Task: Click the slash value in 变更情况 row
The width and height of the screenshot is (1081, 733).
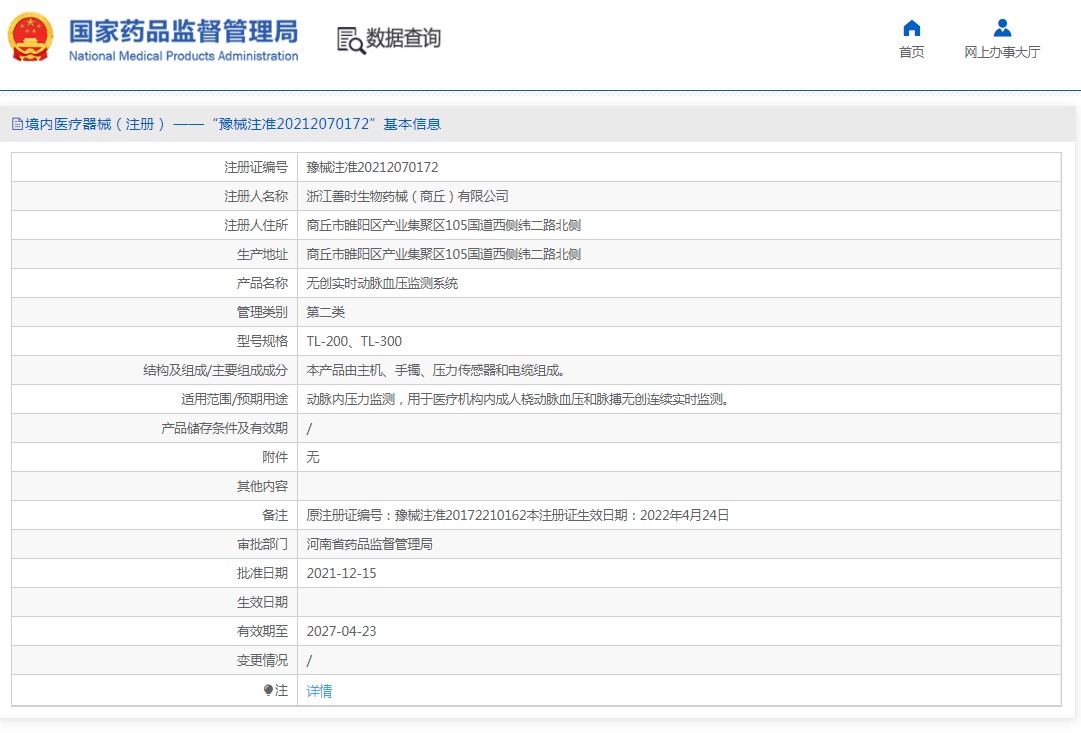Action: coord(309,661)
